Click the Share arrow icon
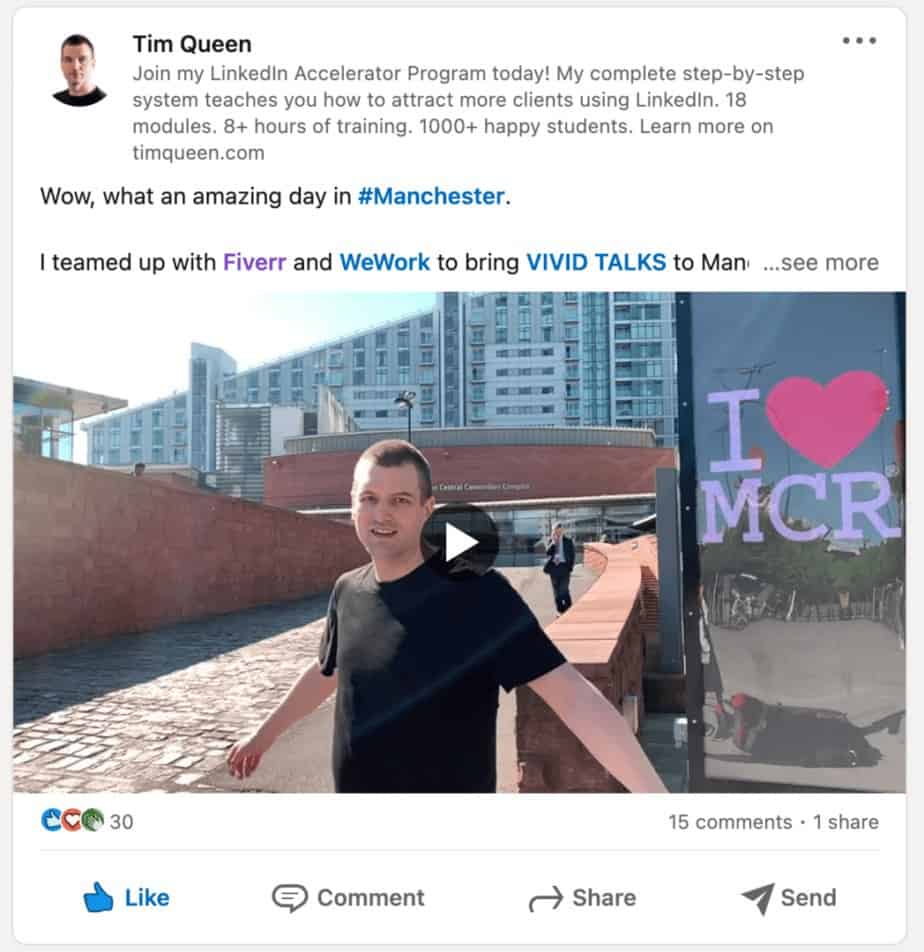The image size is (924, 952). (x=545, y=899)
